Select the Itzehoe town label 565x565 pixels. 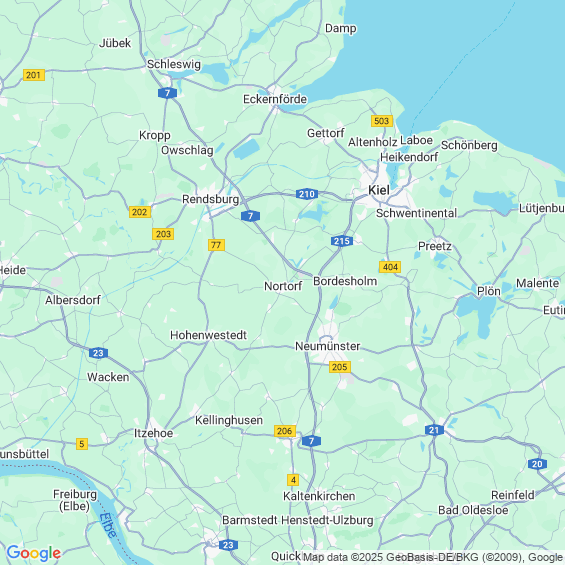click(154, 433)
